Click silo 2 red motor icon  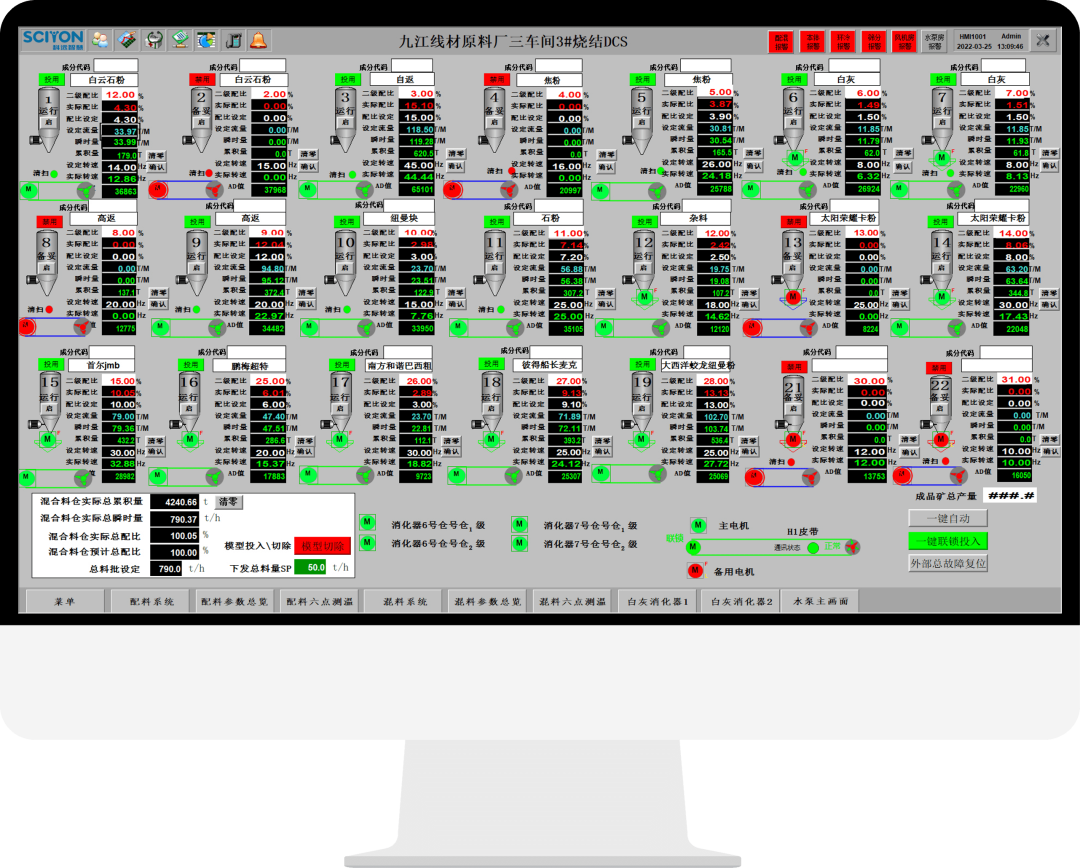tap(157, 188)
